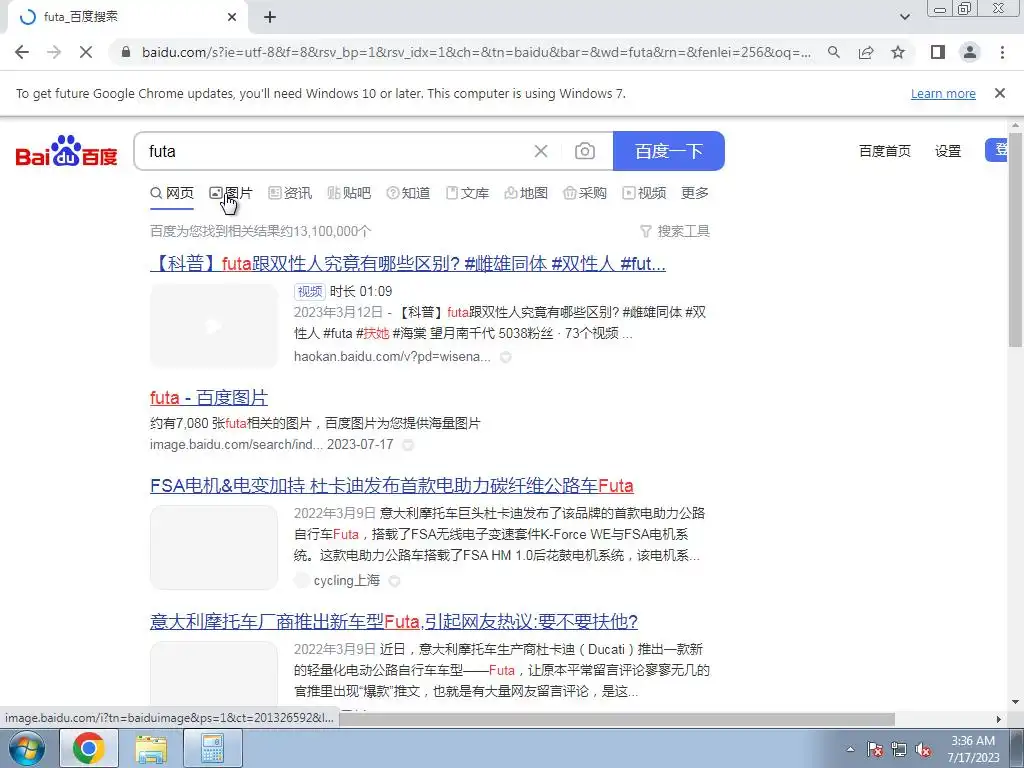This screenshot has width=1024, height=768.
Task: Clear the search box with the X icon
Action: (541, 152)
